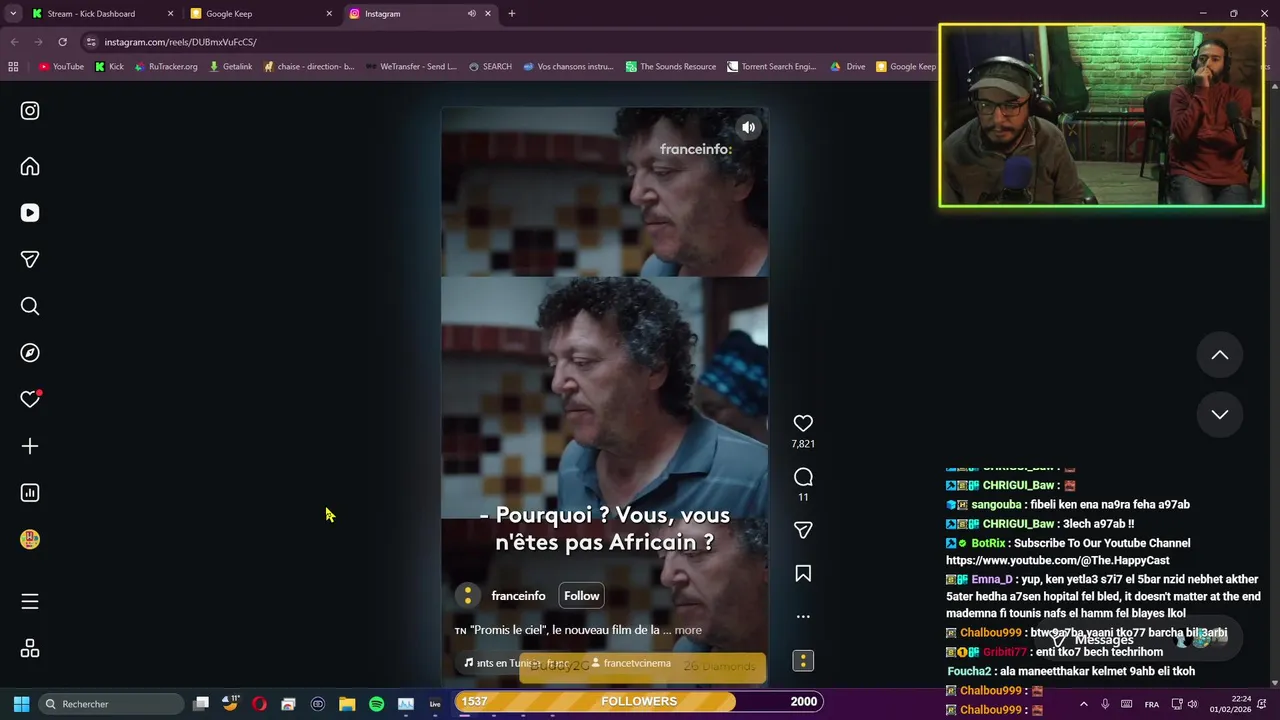Open Chrome apps grid in bookmarks bar

(x=13, y=67)
